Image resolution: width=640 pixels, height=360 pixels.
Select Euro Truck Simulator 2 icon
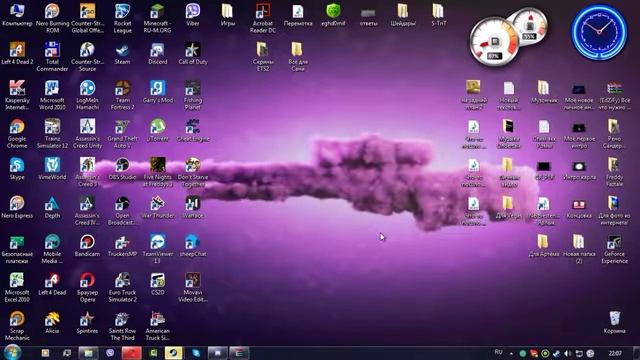point(122,287)
